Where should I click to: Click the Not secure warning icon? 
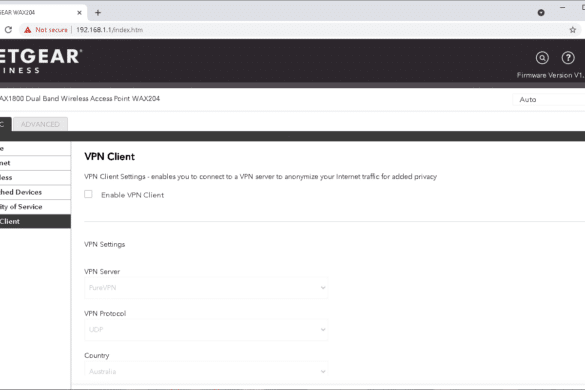coord(28,30)
